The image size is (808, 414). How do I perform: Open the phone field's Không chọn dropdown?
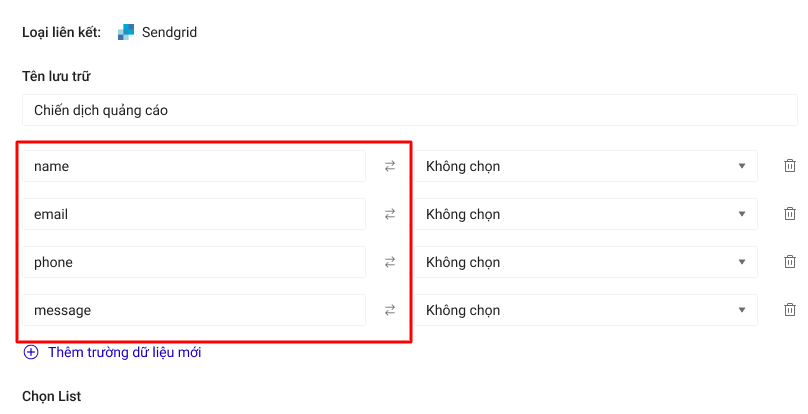point(586,262)
